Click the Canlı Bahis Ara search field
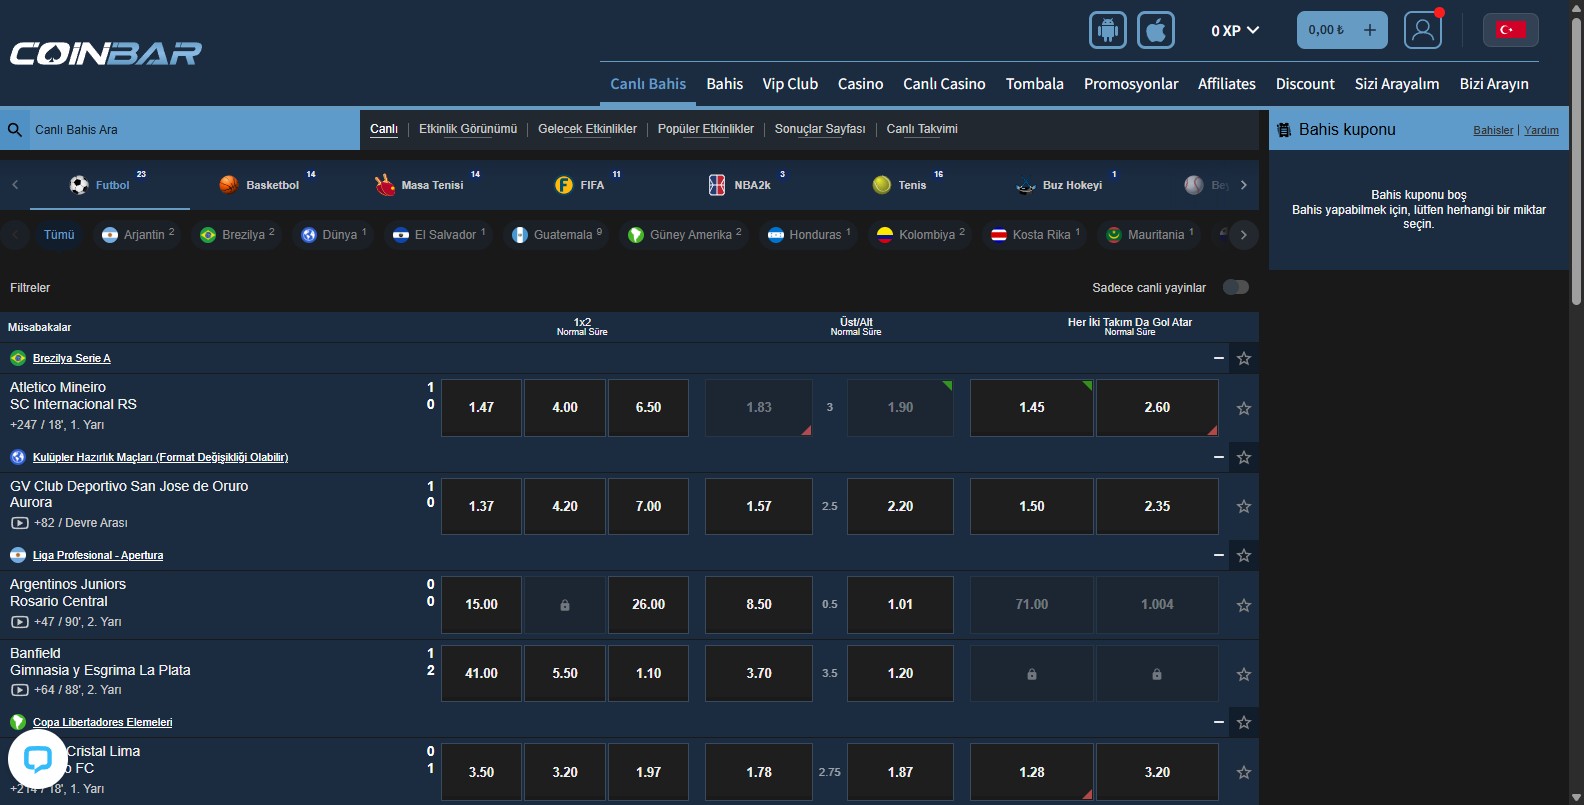Screen dimensions: 1584x805 pos(190,130)
